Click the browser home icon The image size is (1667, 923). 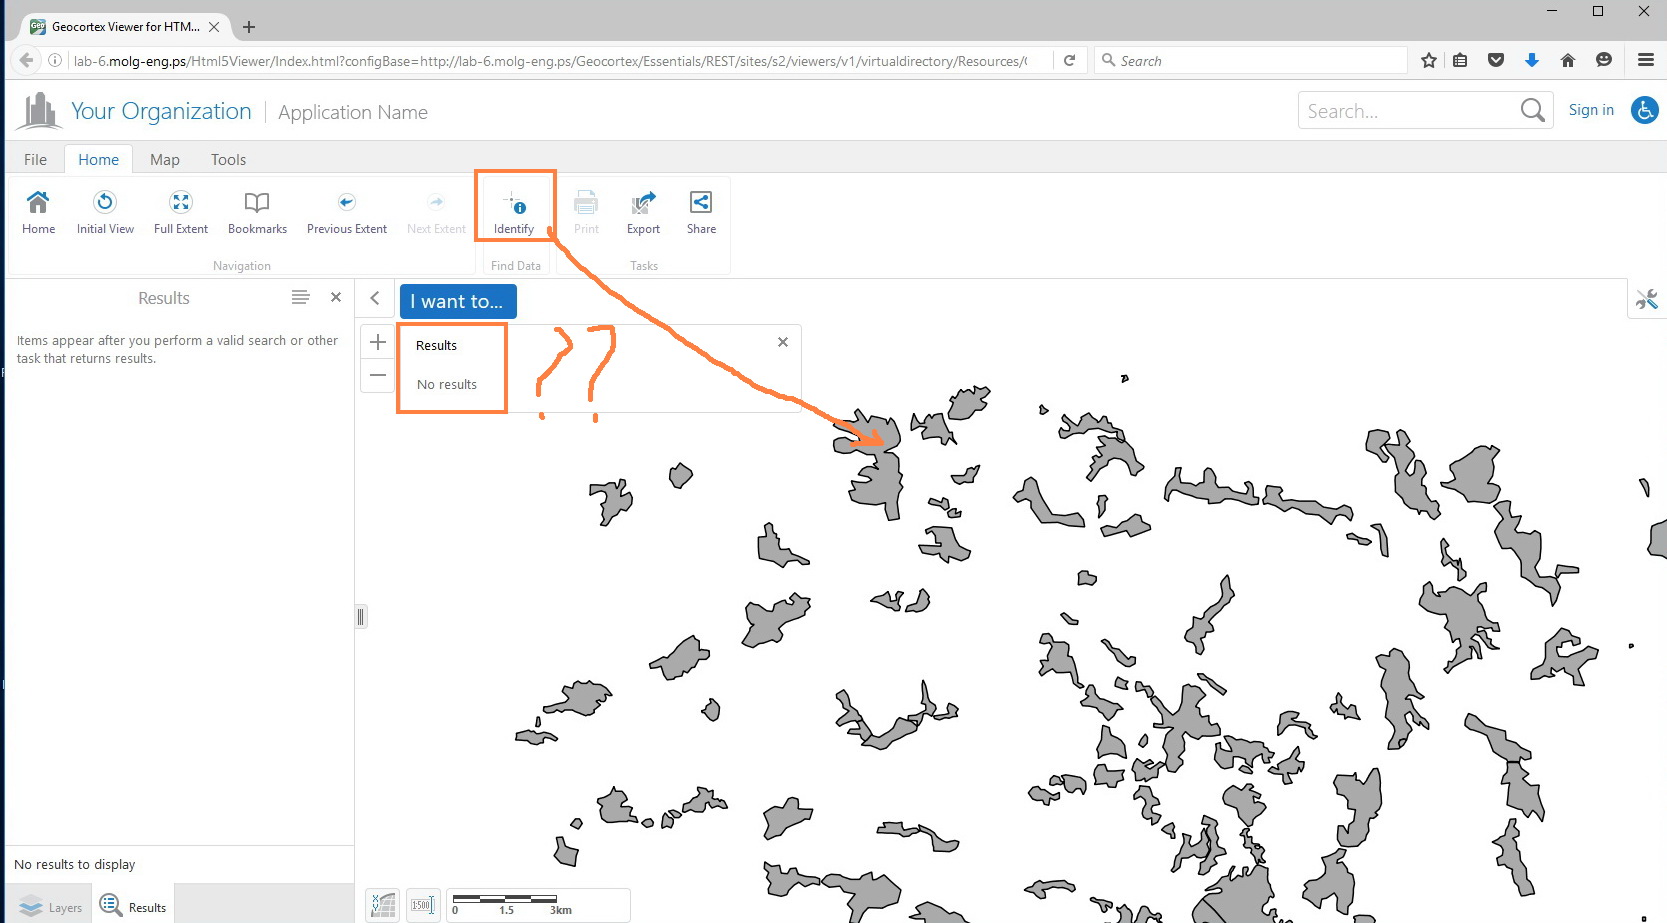point(1568,60)
